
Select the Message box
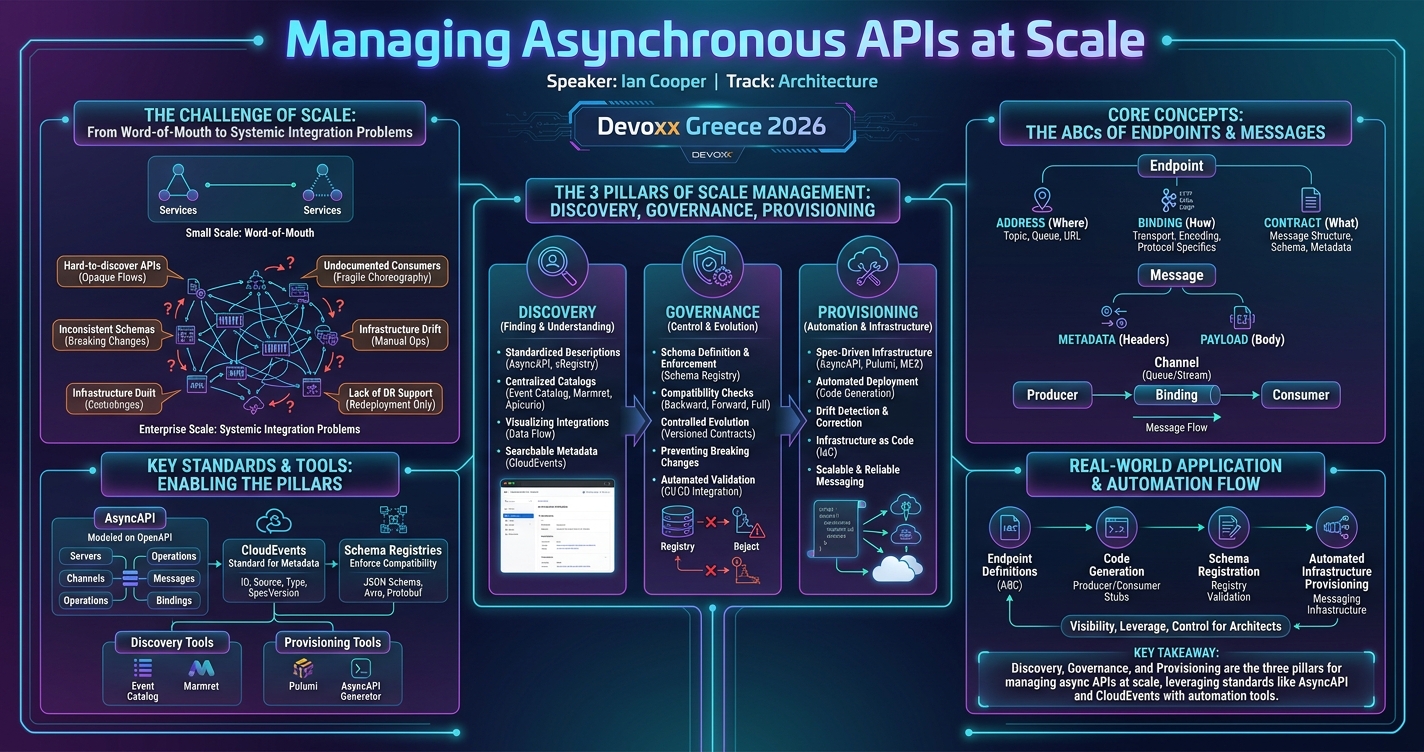[x=1176, y=275]
